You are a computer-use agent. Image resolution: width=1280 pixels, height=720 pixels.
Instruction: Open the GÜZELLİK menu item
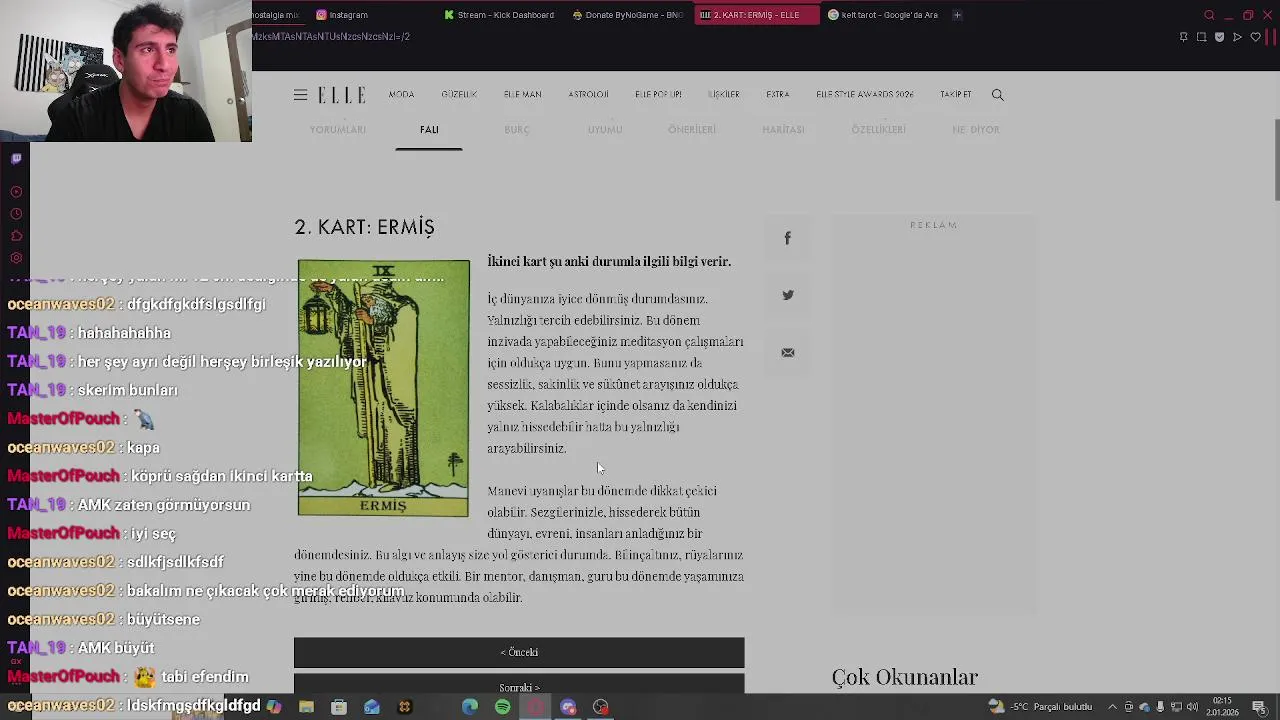[459, 95]
